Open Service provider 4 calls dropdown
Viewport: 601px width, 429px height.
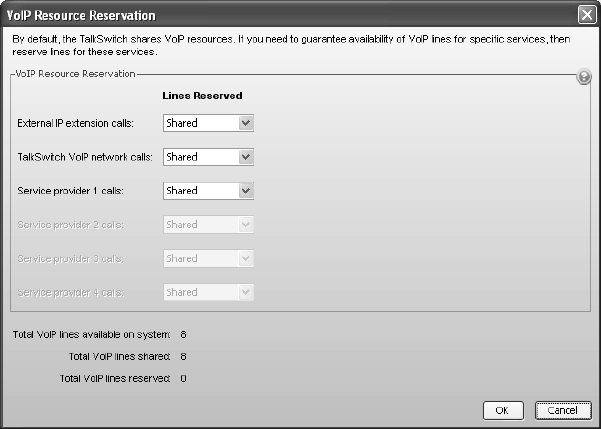208,292
